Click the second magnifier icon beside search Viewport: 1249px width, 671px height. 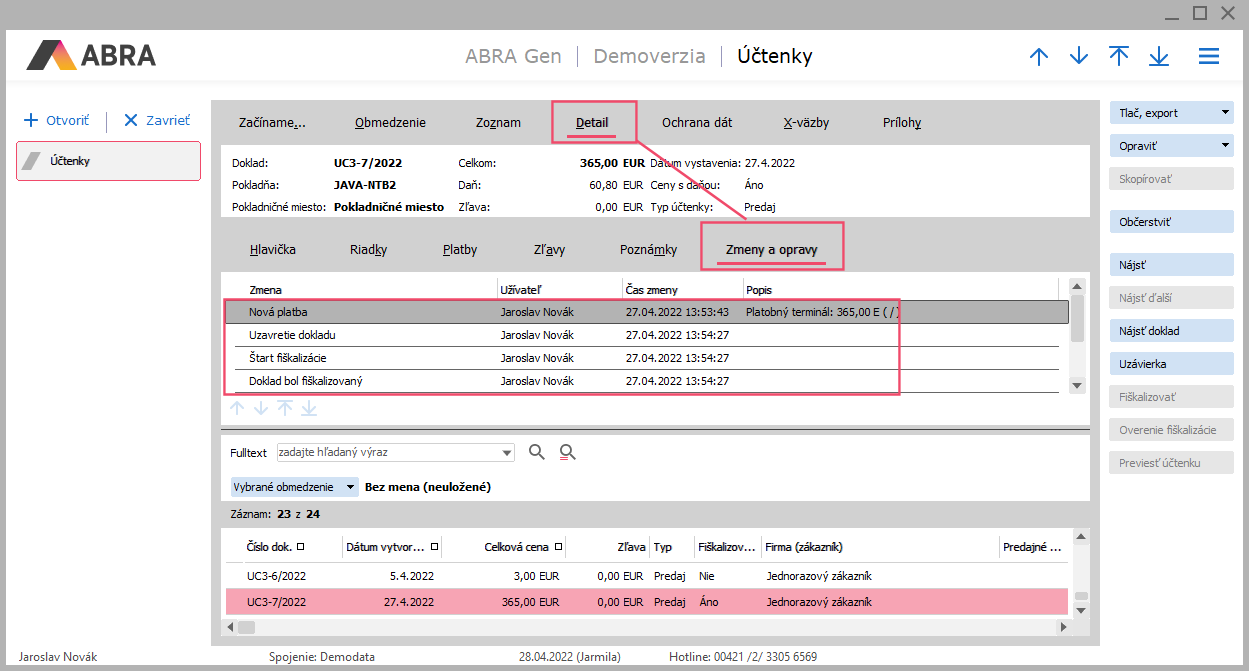click(567, 453)
